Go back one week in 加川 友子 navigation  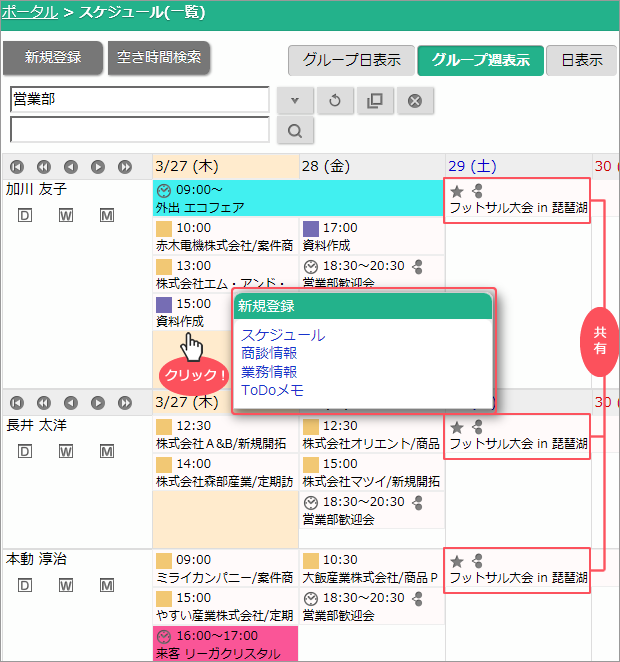pos(44,167)
